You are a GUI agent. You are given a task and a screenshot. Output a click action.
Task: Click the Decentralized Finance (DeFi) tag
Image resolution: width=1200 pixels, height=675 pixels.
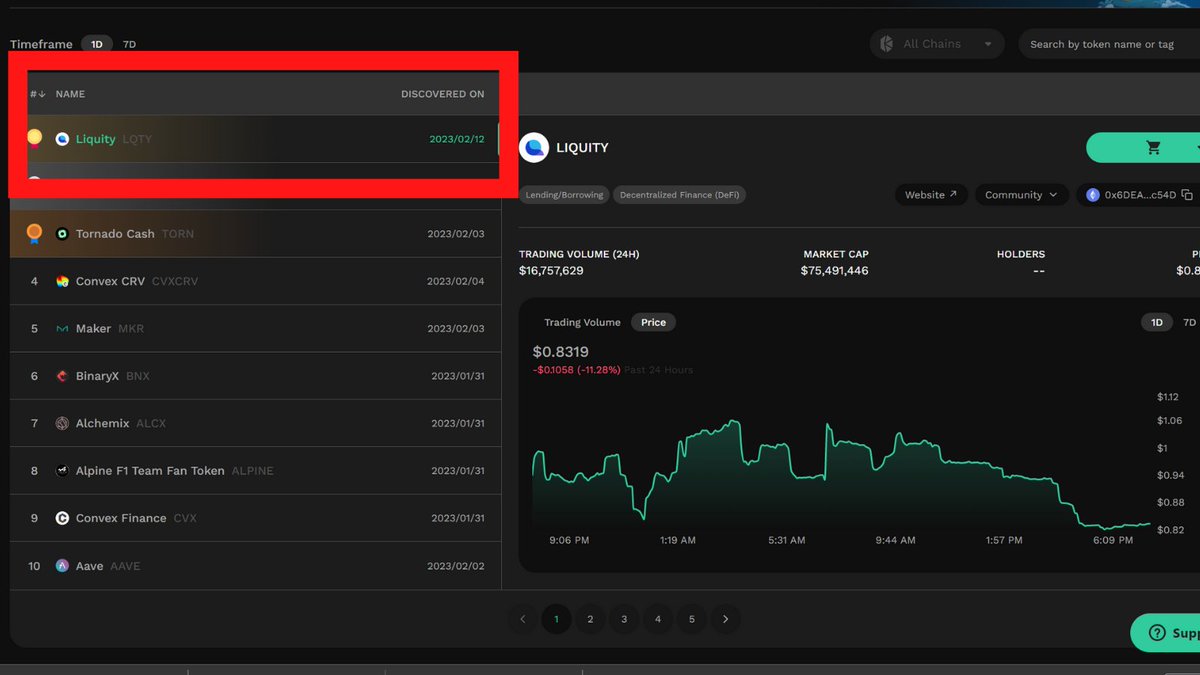(x=680, y=195)
